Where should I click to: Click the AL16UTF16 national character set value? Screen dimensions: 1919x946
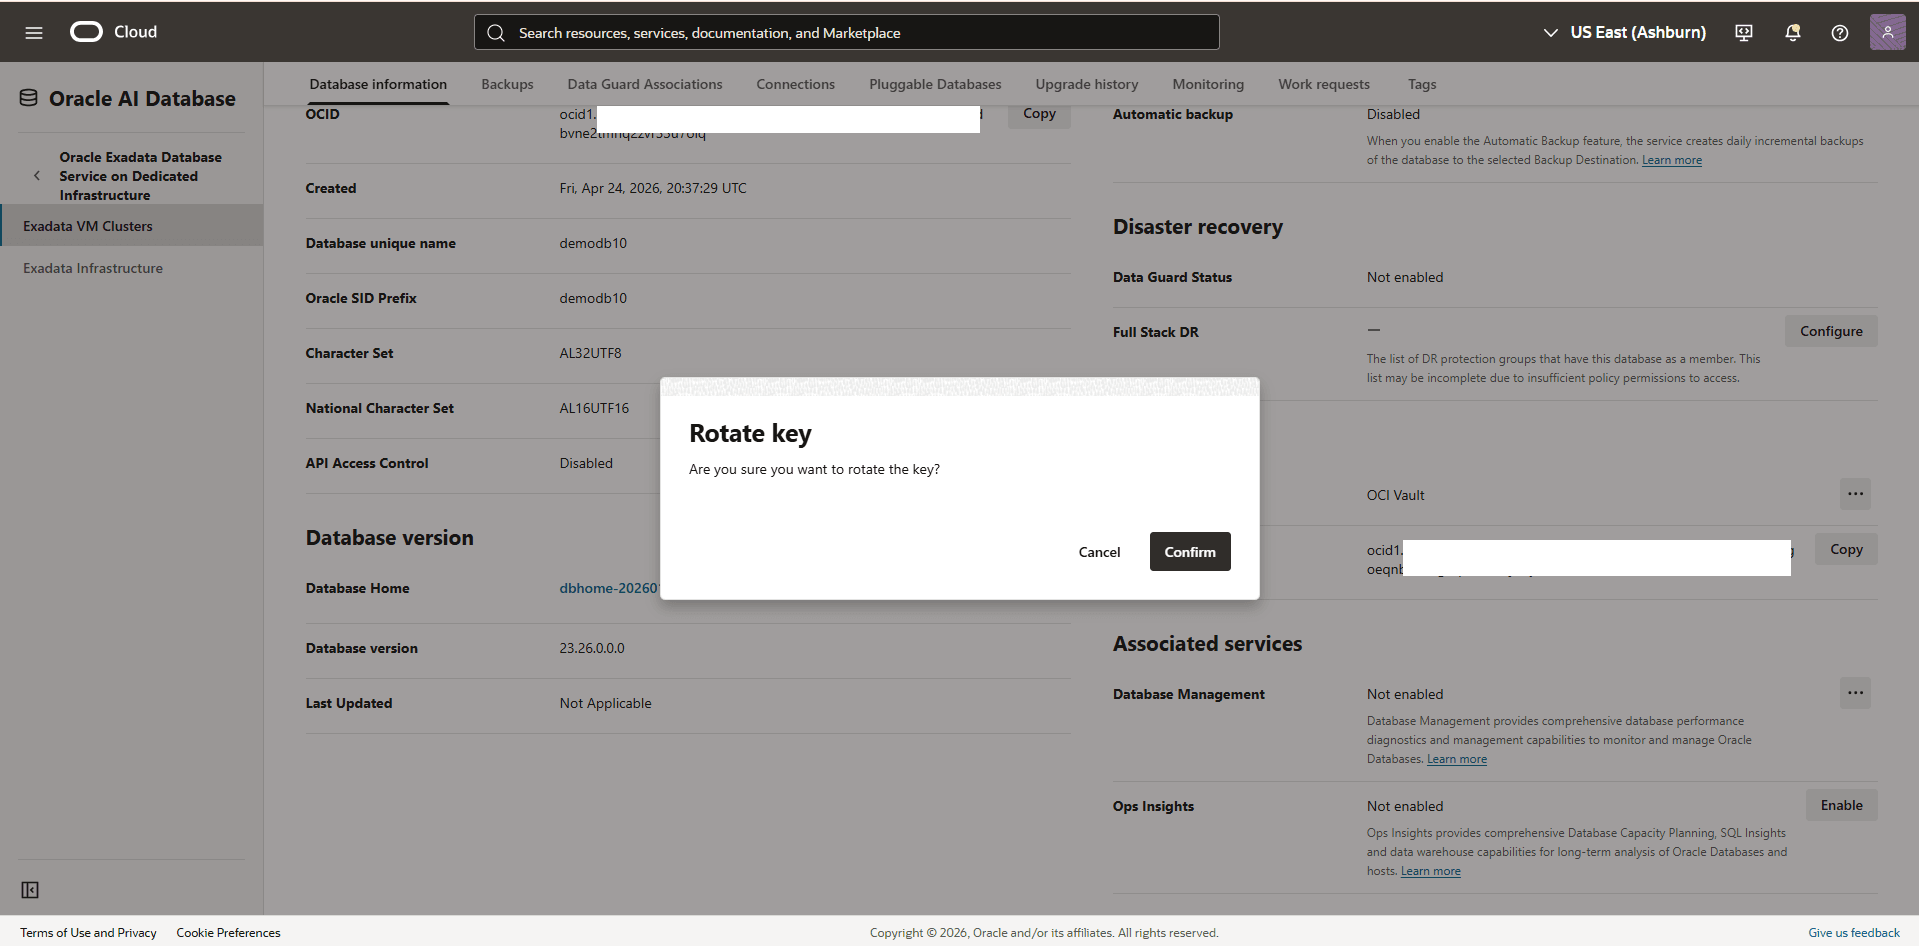coord(594,408)
